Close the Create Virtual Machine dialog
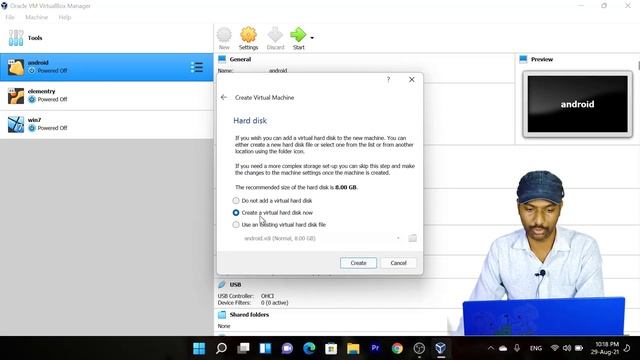640x360 pixels. tap(411, 80)
